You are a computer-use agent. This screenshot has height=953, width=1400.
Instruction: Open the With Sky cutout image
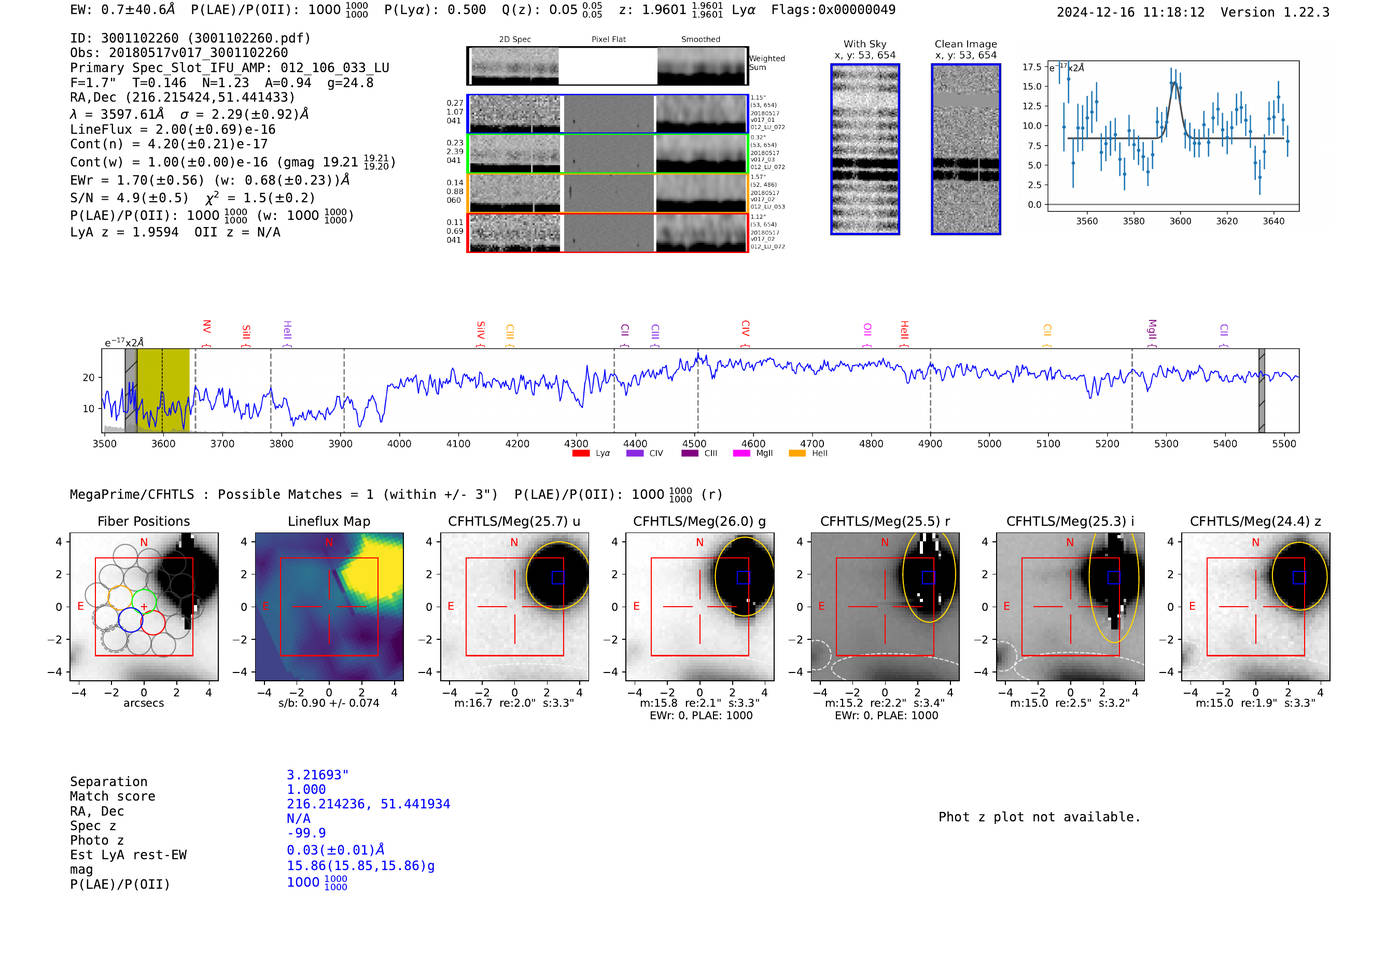[865, 149]
